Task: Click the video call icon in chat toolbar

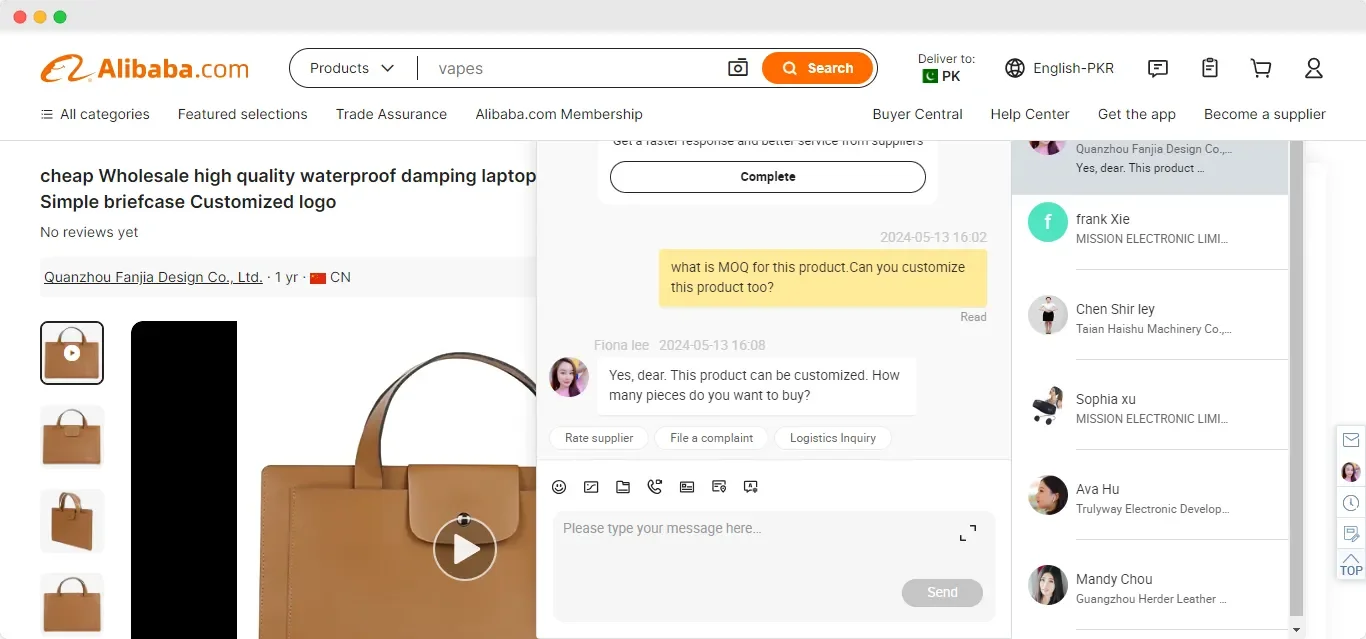Action: click(x=655, y=487)
